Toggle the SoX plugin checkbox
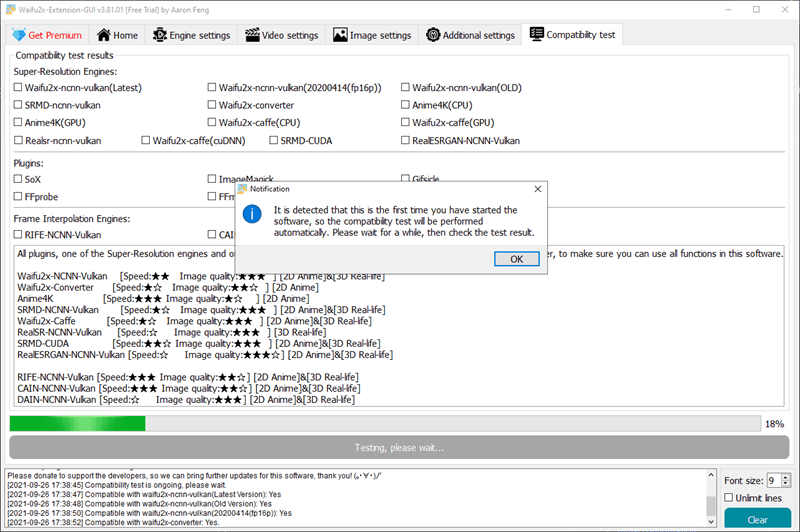800x532 pixels. coord(18,179)
